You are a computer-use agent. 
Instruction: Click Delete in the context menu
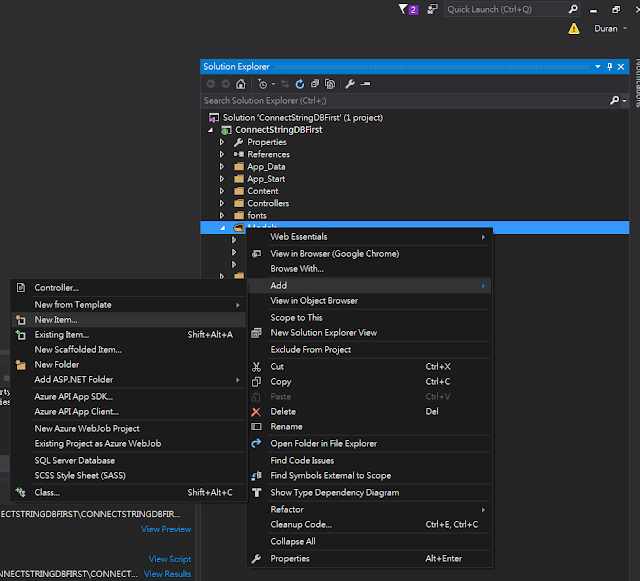(283, 411)
